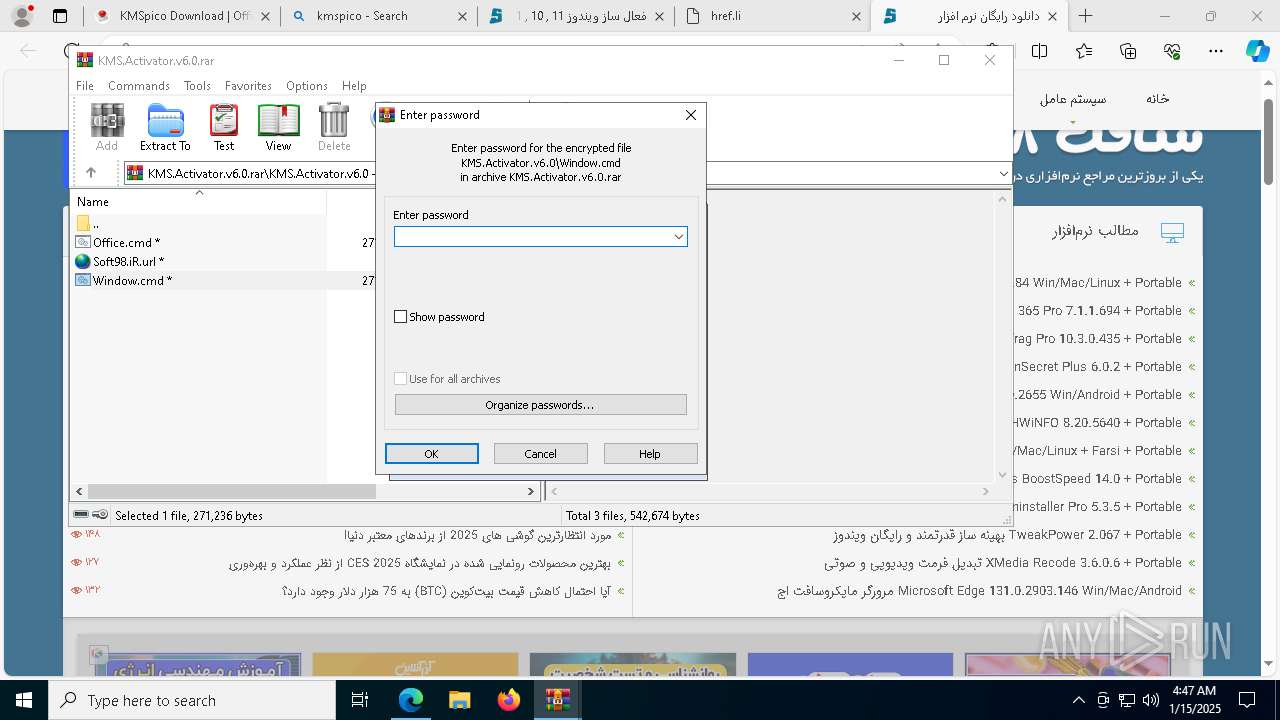The height and width of the screenshot is (720, 1280).
Task: Open the volume control in system tray
Action: (1150, 700)
